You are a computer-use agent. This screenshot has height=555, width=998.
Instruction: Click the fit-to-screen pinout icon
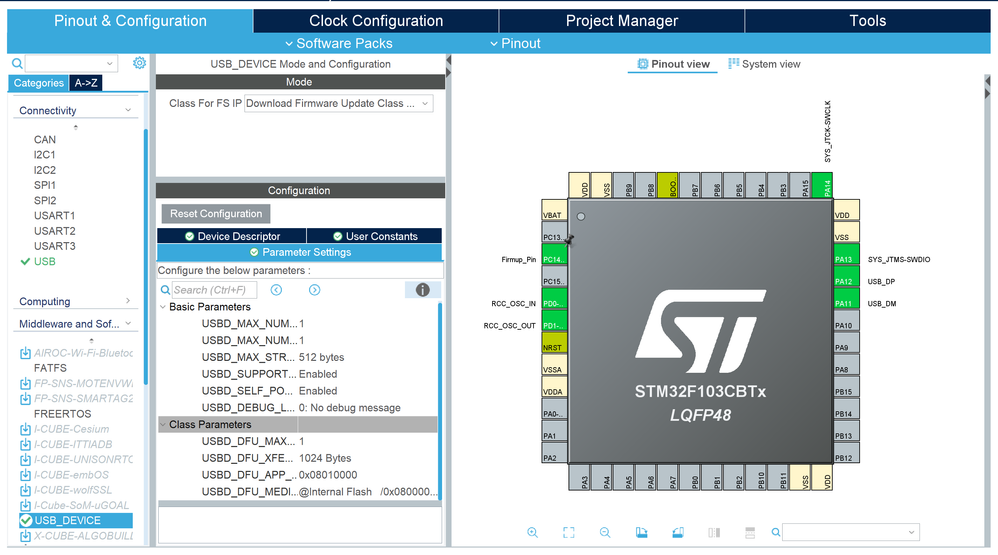[568, 533]
